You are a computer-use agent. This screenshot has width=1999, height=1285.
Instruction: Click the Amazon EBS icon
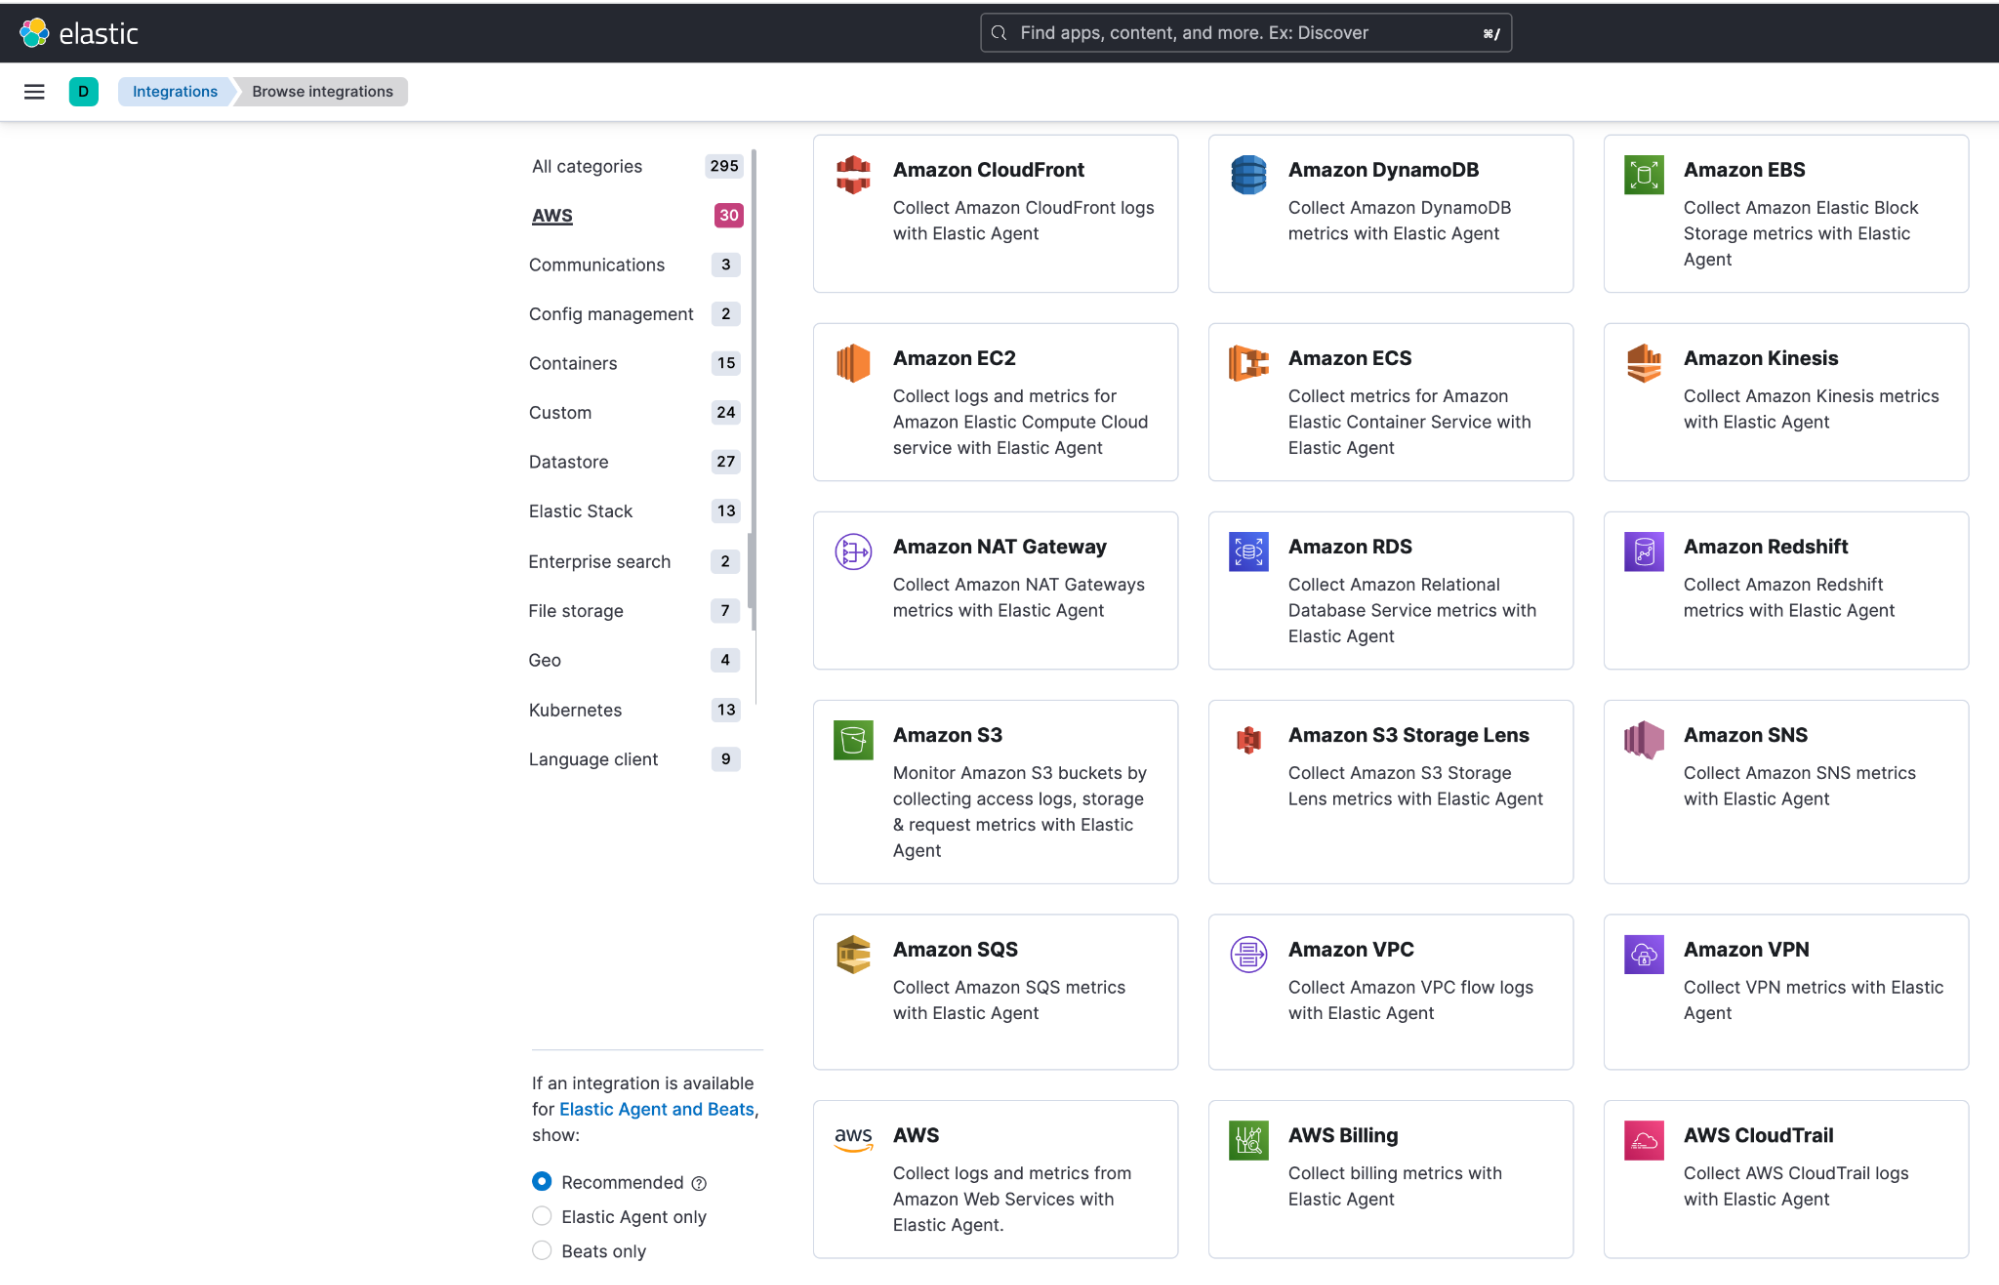(x=1643, y=175)
